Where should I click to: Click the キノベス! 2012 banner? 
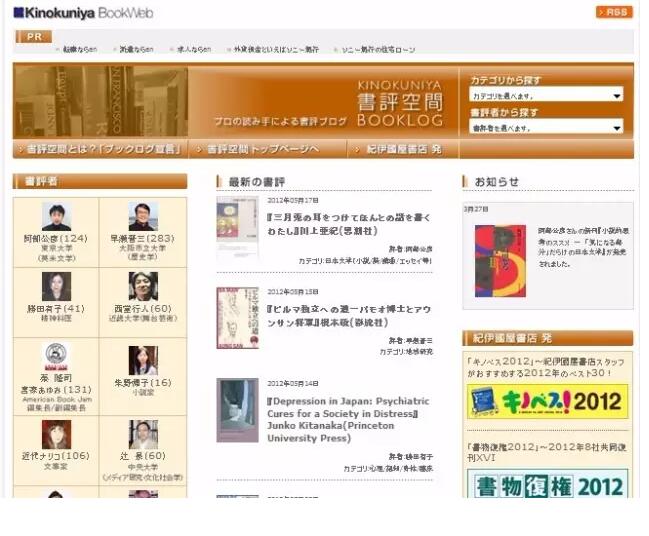(547, 401)
